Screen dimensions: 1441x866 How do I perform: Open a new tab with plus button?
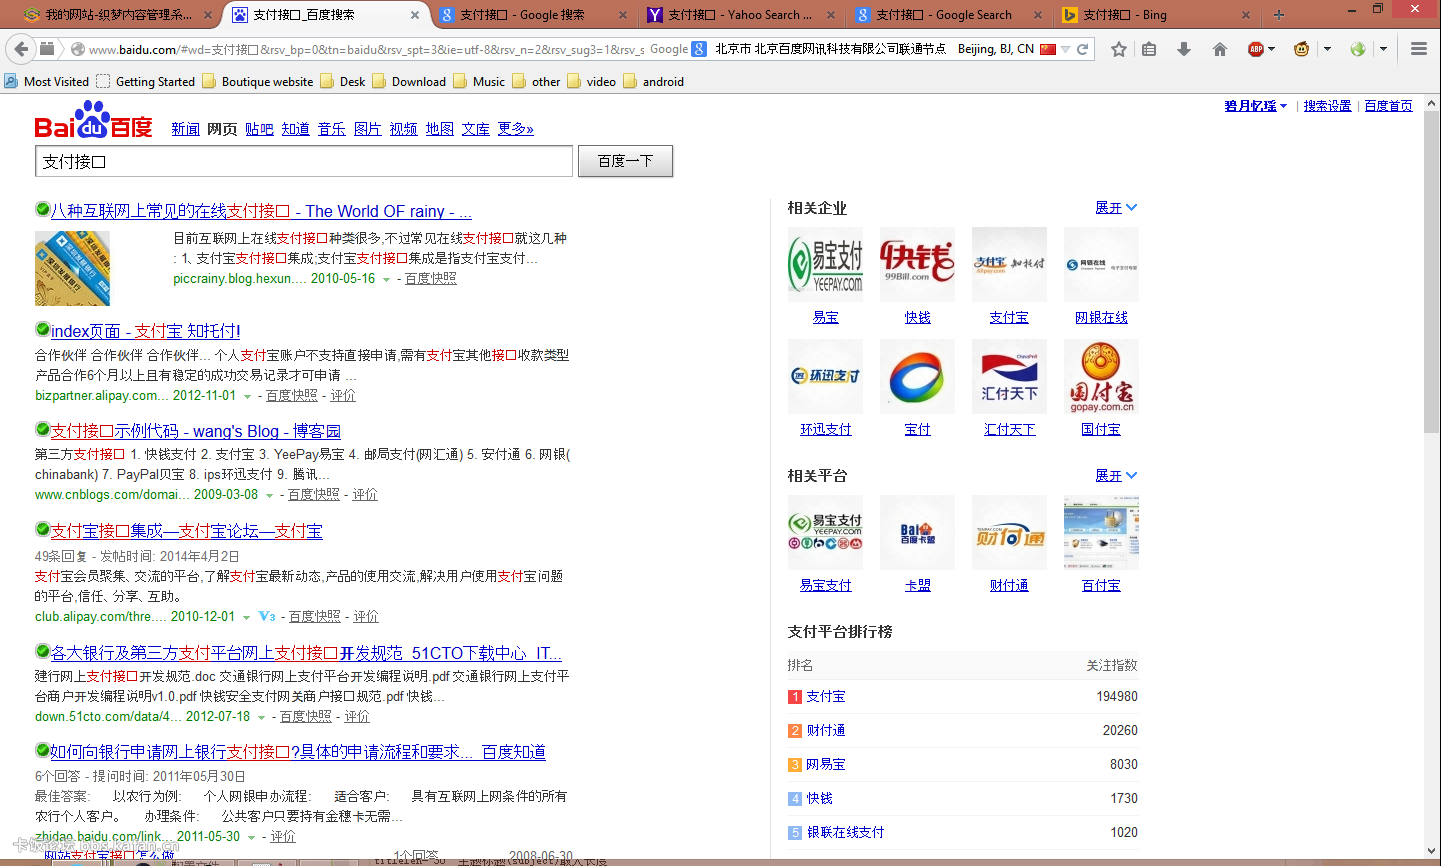[1278, 15]
